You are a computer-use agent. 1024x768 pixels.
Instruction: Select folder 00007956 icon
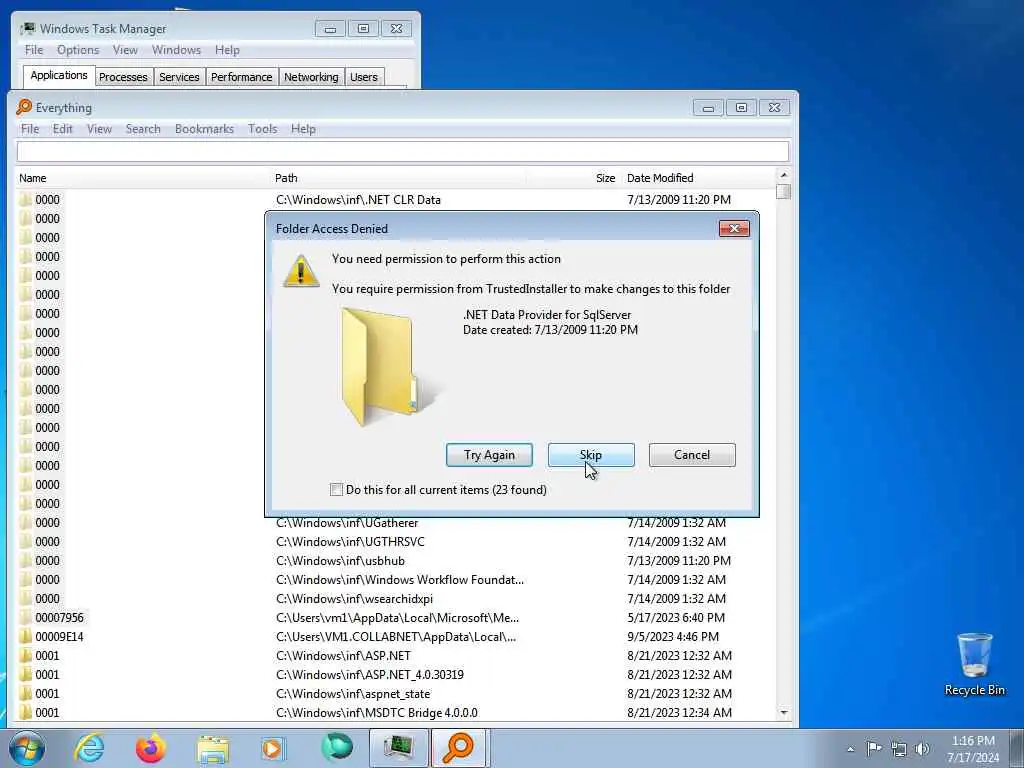point(25,617)
